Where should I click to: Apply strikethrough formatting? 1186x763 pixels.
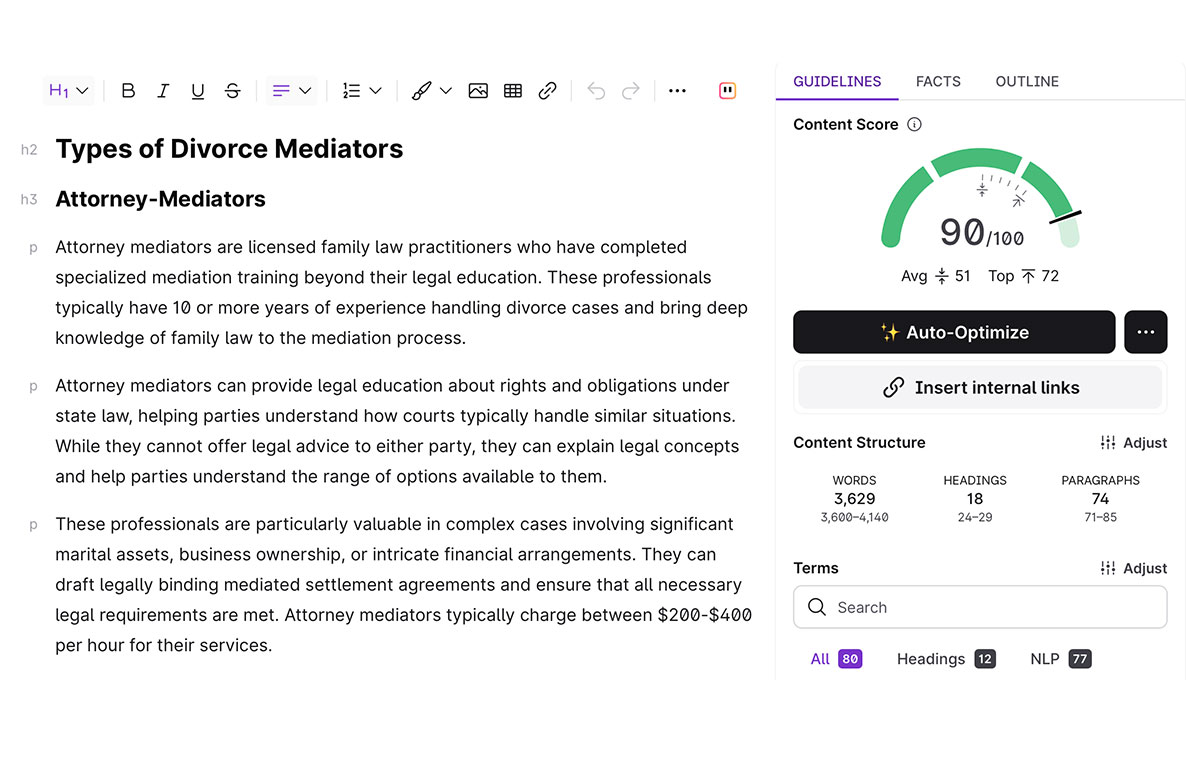[x=232, y=91]
